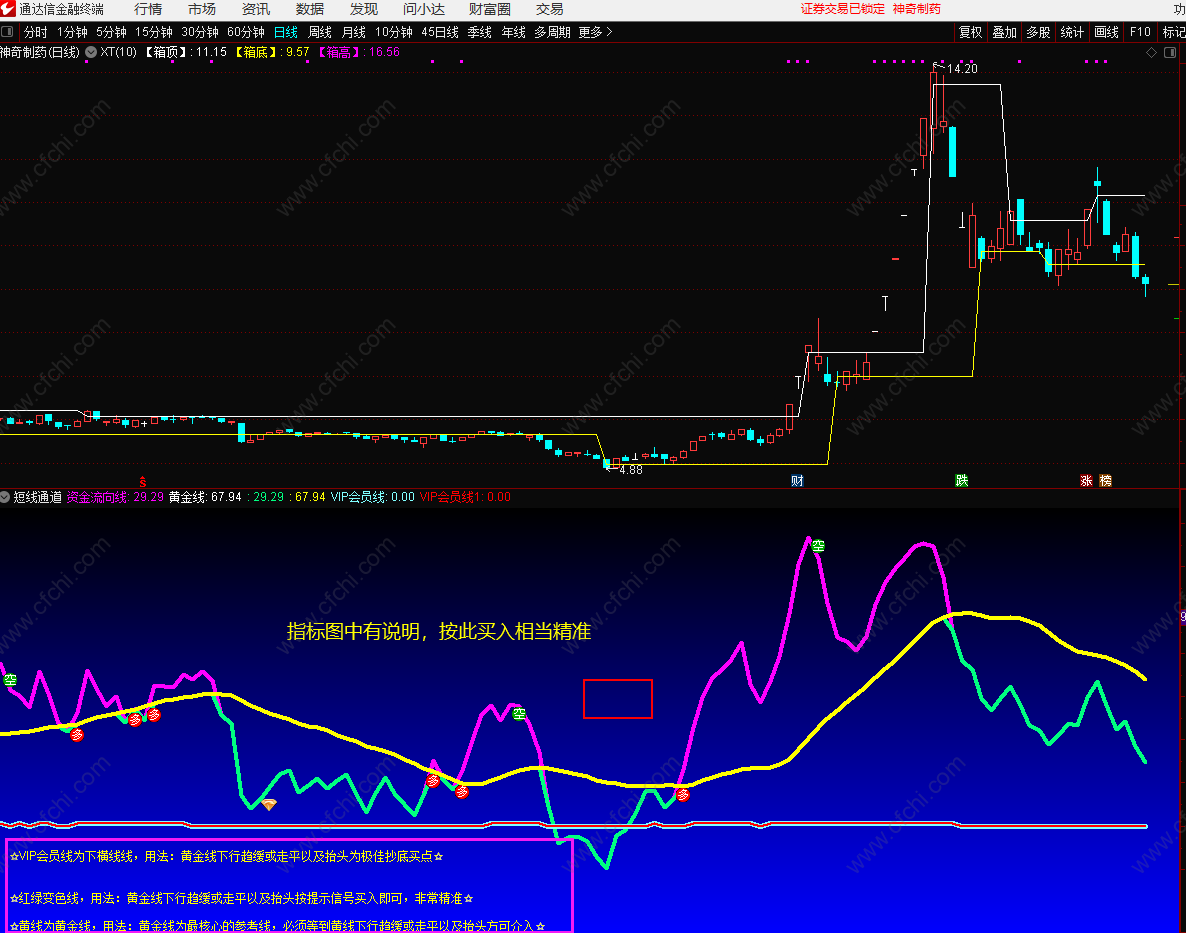Click the rightmost red 多 buy signal marker

pos(683,794)
